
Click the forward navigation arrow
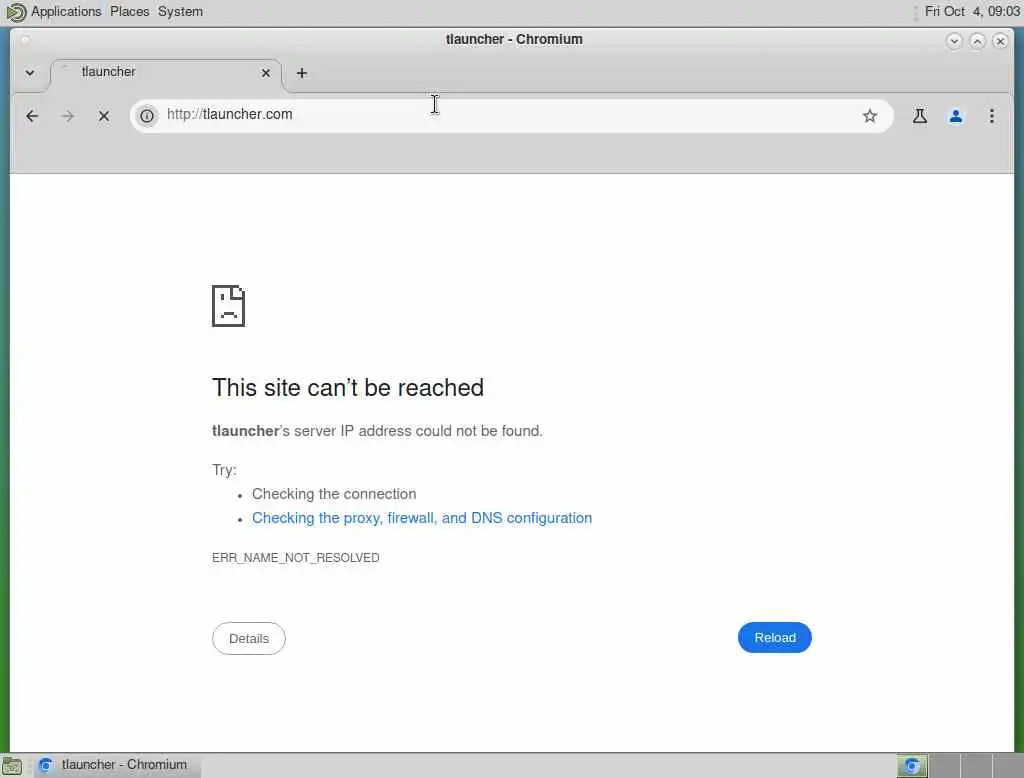pyautogui.click(x=67, y=116)
